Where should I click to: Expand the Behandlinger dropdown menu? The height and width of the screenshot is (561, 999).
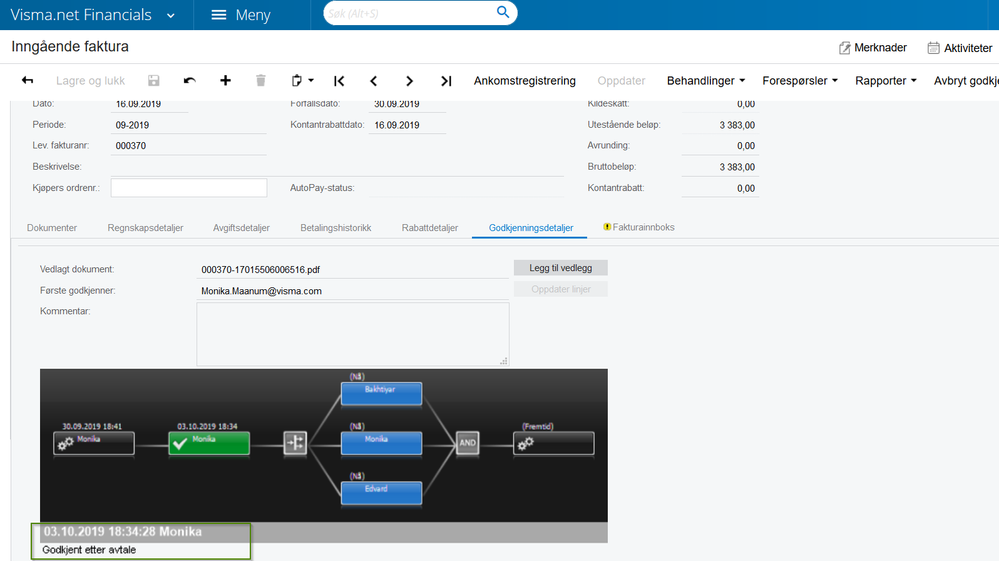tap(706, 81)
